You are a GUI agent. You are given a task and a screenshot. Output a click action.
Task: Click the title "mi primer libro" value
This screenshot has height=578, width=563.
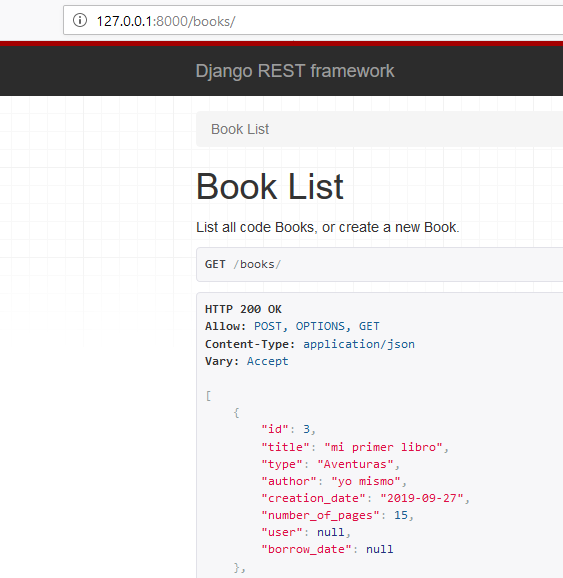coord(383,447)
